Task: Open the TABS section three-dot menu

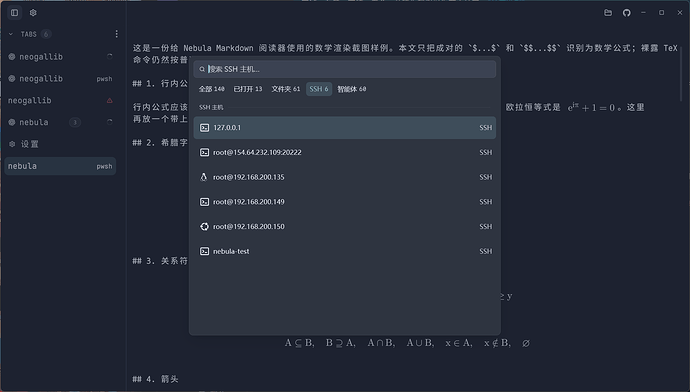Action: click(116, 34)
